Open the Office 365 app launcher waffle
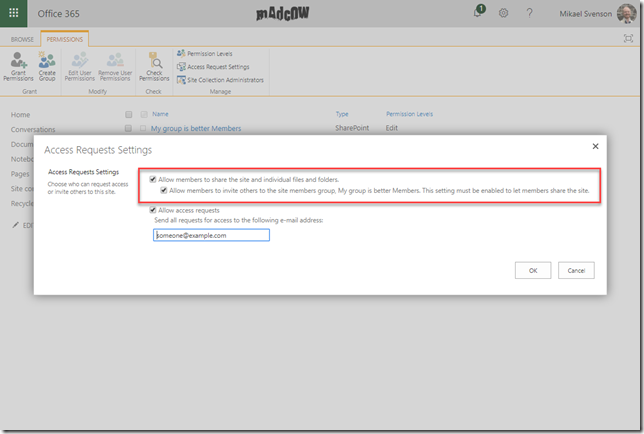 (x=14, y=13)
